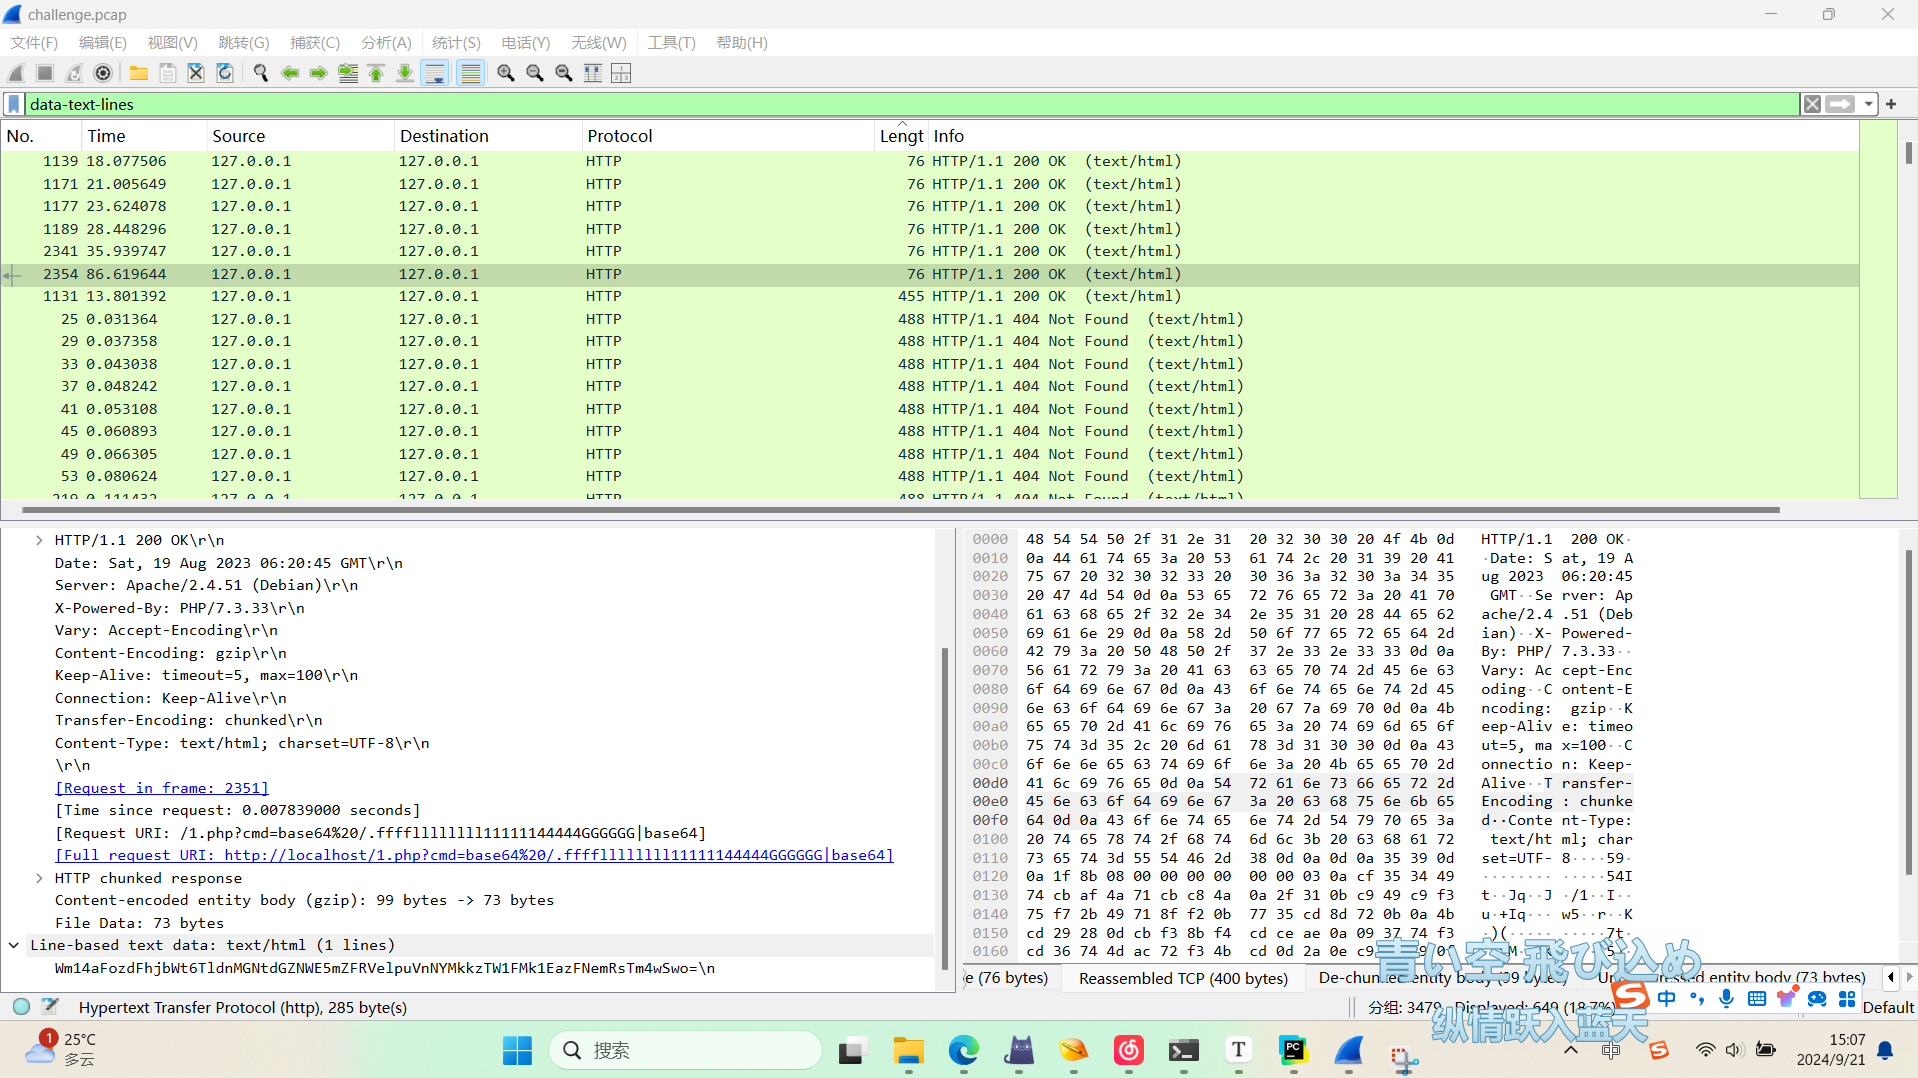The width and height of the screenshot is (1918, 1078).
Task: Click the taskbar 搜索 search box
Action: (686, 1050)
